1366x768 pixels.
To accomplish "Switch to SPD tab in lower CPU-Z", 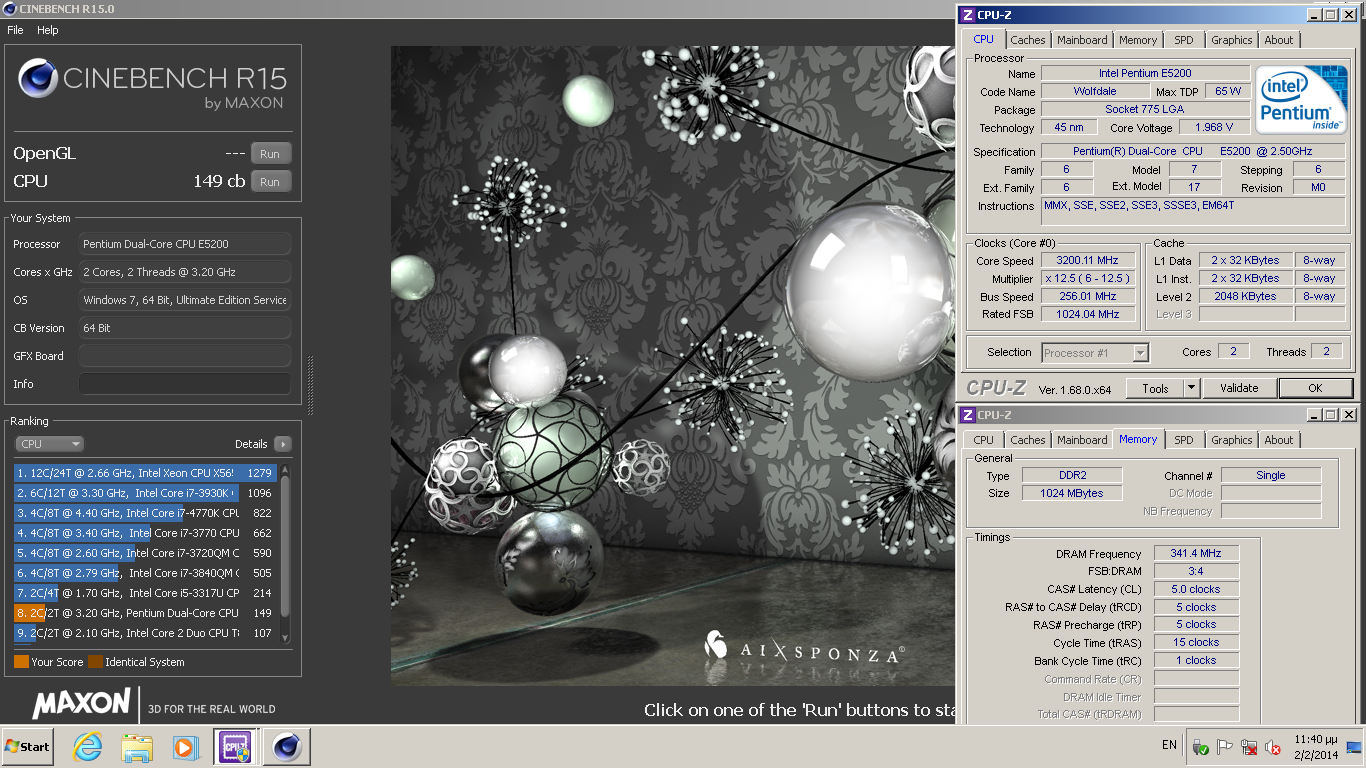I will pos(1184,440).
